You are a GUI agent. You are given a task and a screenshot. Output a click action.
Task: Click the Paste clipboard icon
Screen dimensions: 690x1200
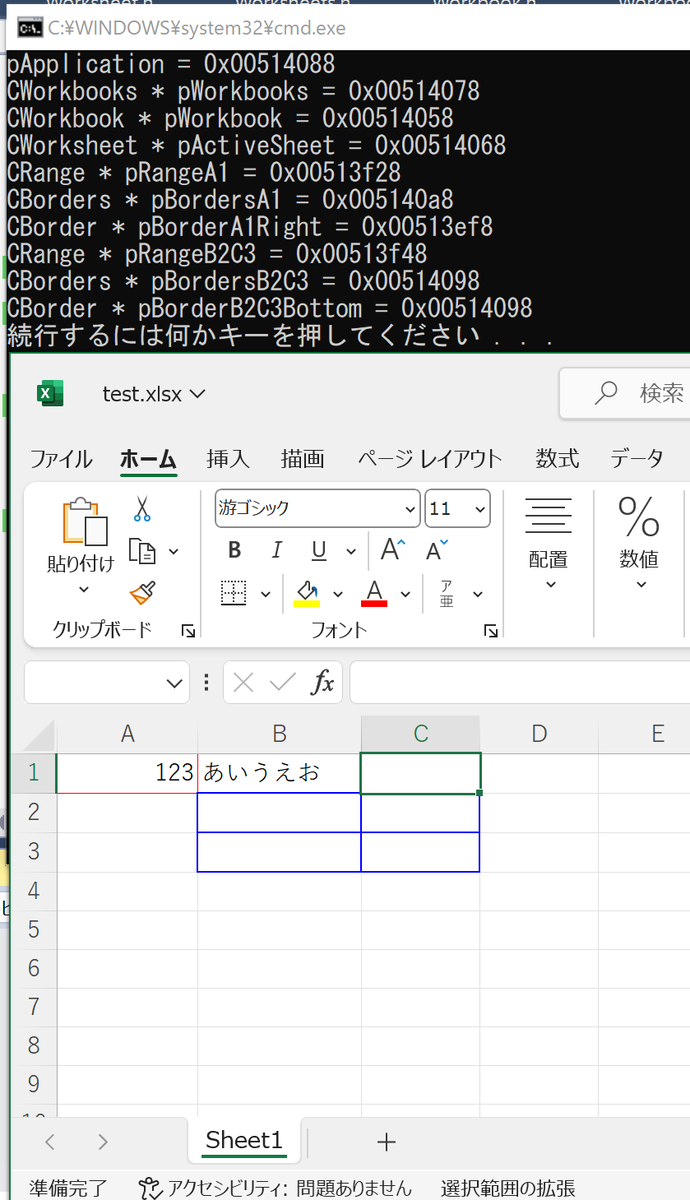(x=84, y=521)
